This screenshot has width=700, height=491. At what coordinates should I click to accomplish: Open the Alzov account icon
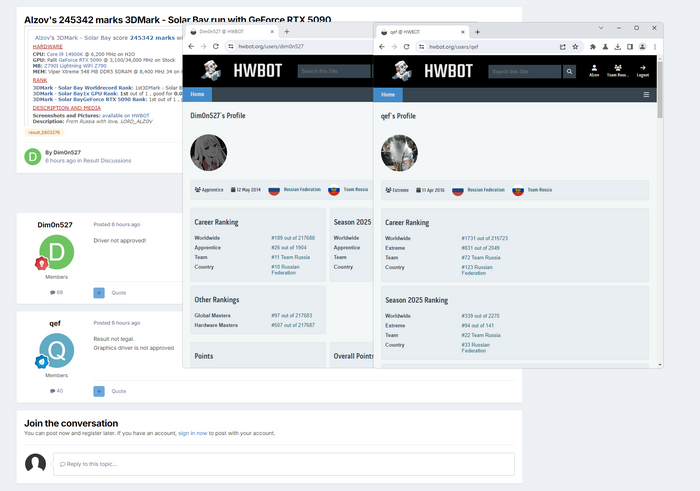click(594, 70)
